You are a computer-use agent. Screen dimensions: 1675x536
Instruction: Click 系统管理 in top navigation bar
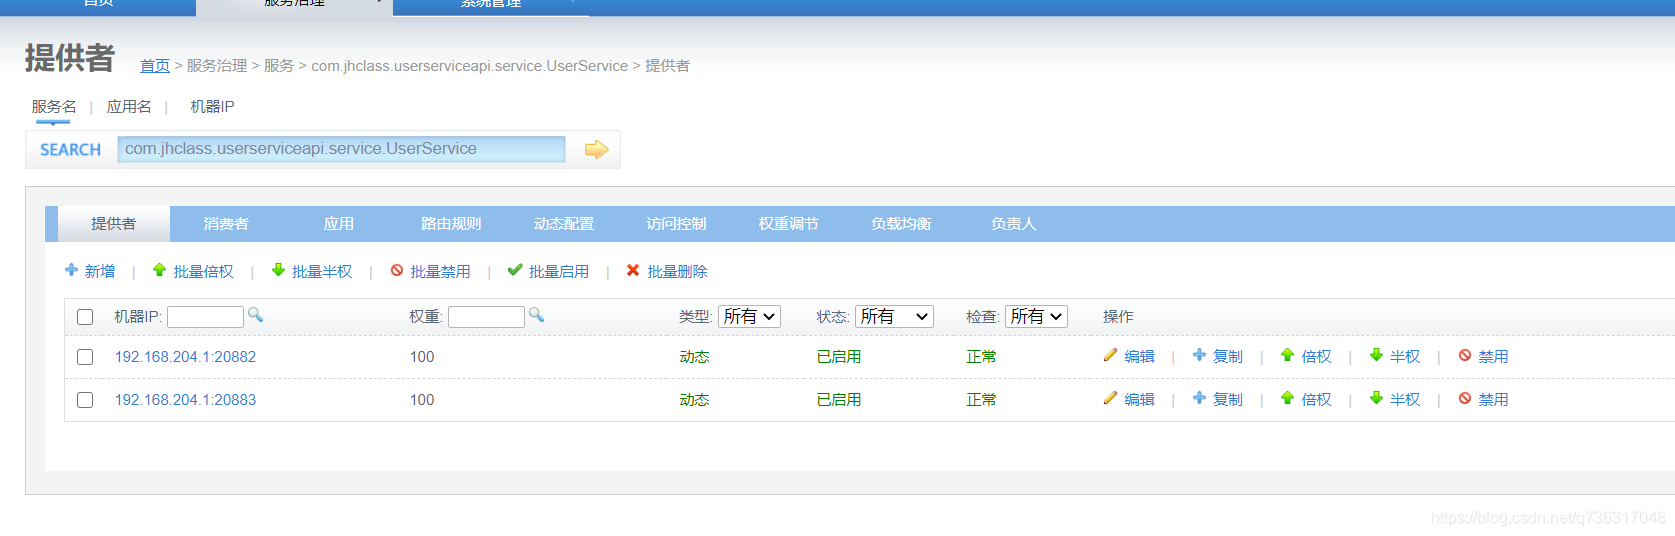point(490,4)
